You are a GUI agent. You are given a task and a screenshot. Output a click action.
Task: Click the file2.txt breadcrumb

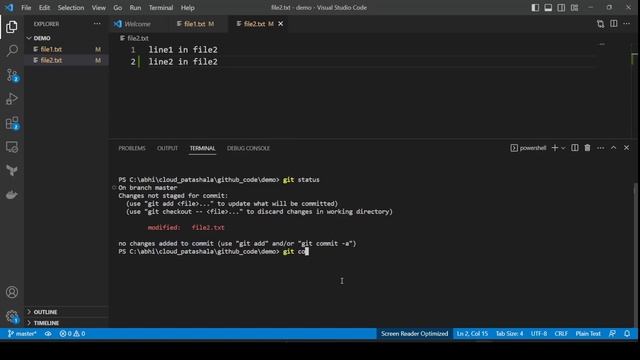coord(134,38)
